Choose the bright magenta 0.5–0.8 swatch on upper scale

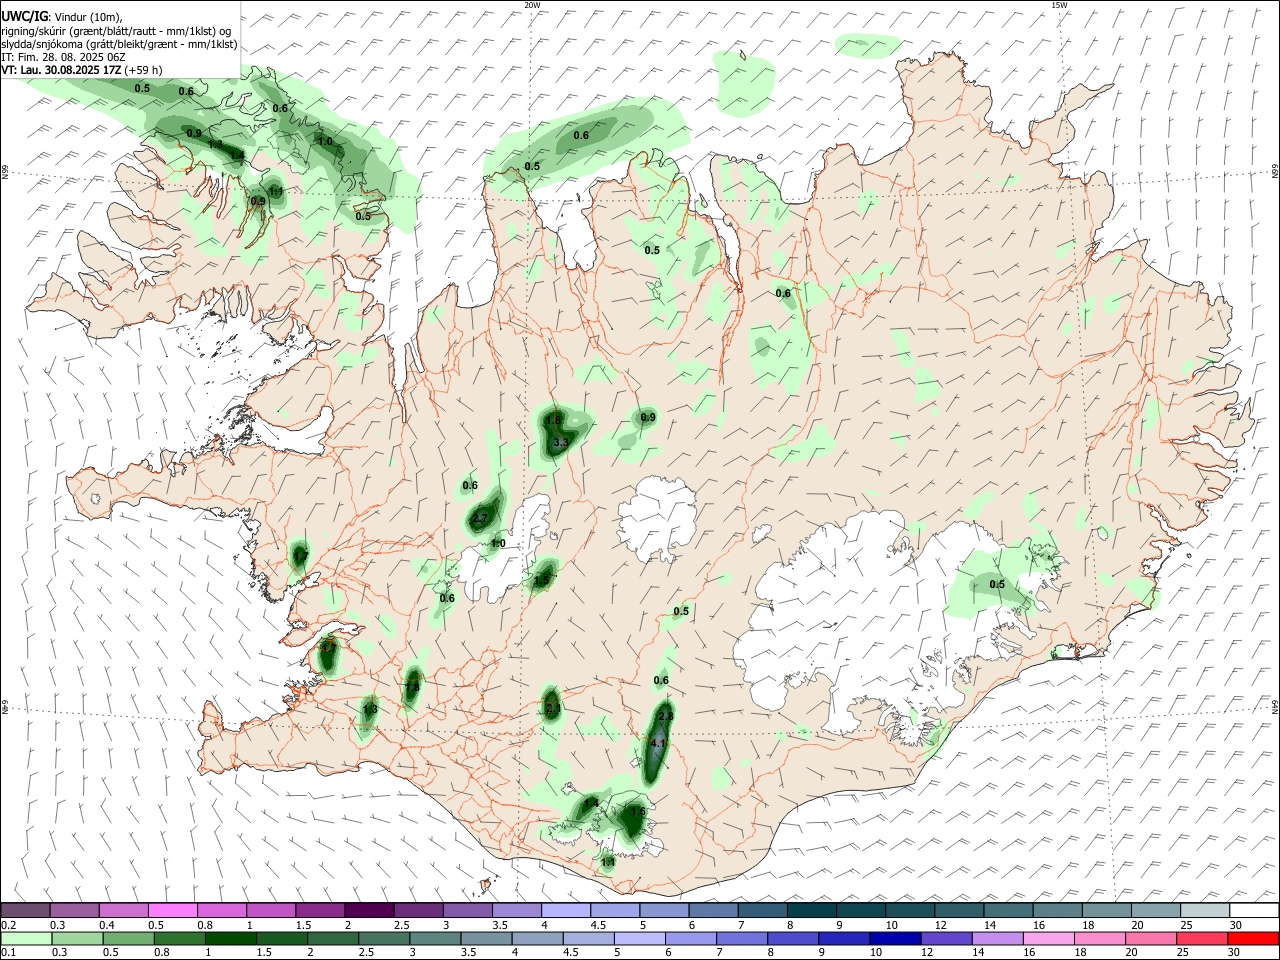[x=172, y=910]
